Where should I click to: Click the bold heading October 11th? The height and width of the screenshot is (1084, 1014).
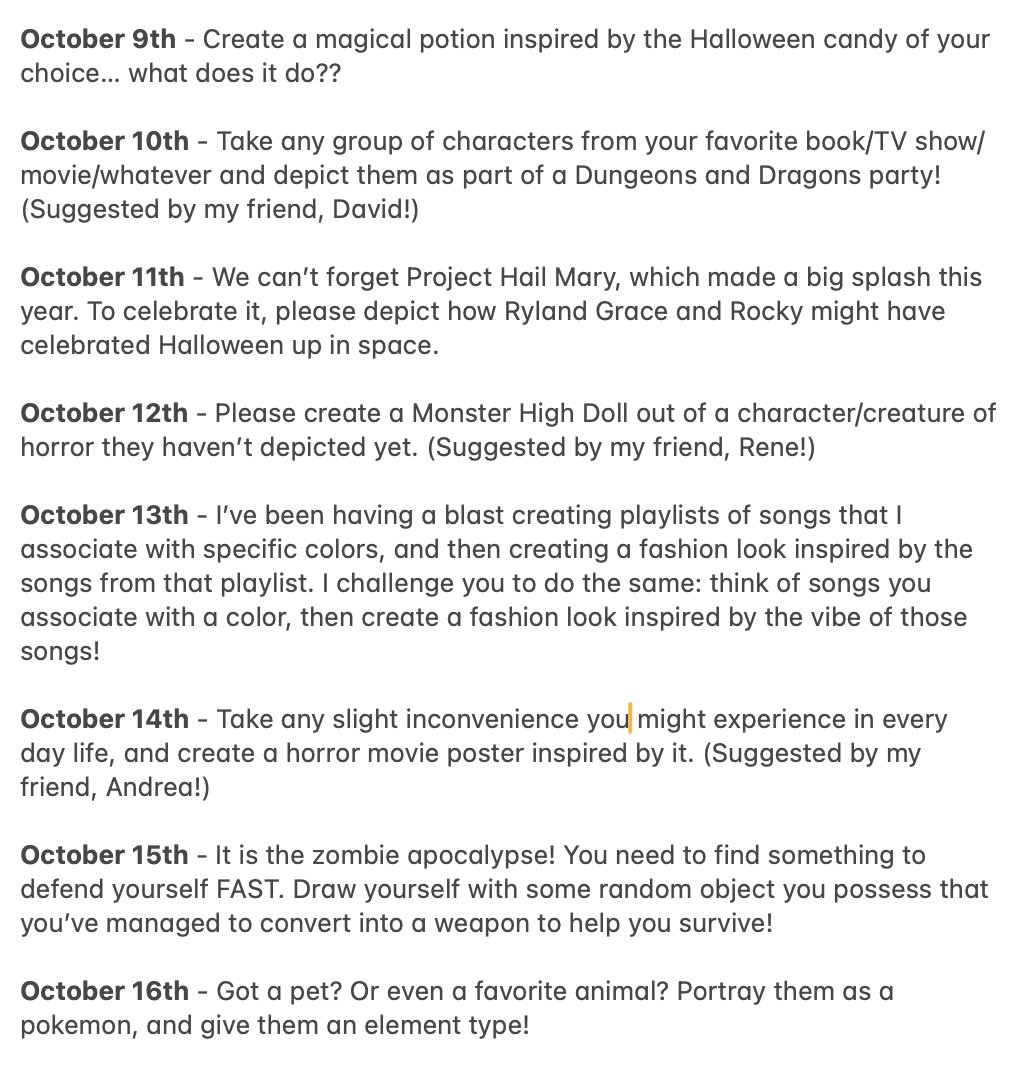102,277
